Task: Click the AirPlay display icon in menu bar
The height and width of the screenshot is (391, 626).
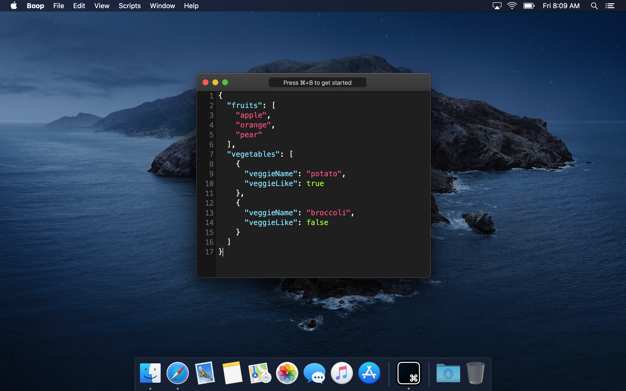Action: click(x=497, y=6)
